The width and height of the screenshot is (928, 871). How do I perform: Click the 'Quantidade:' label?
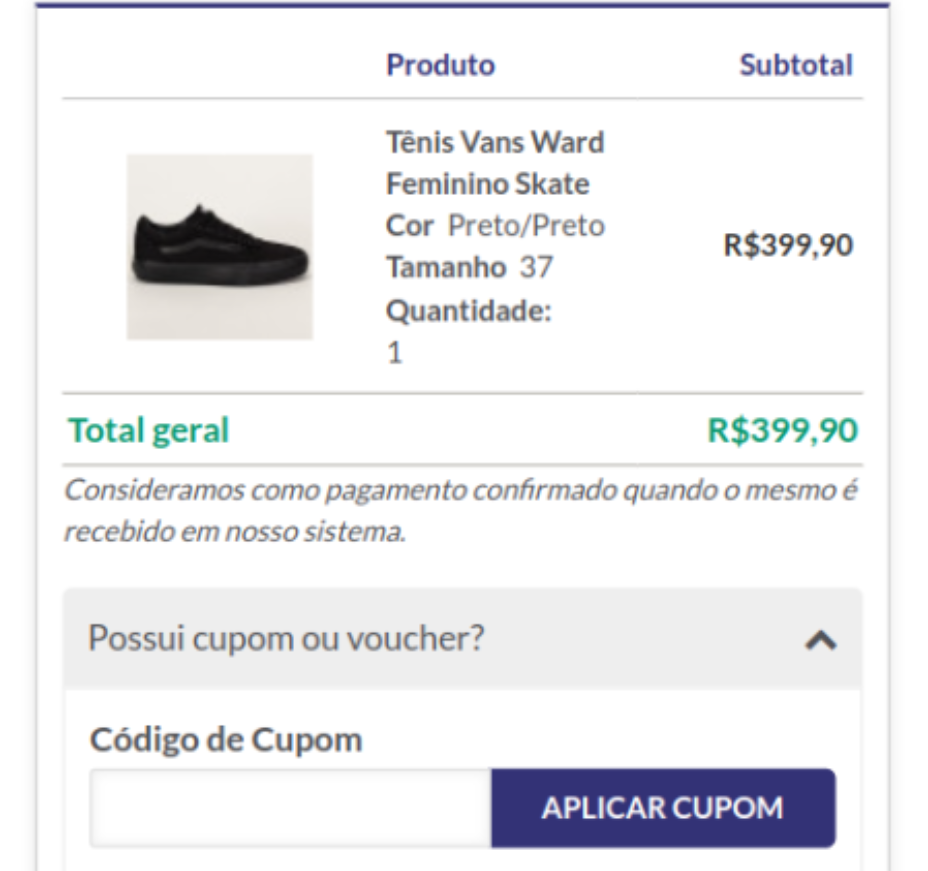click(x=469, y=311)
